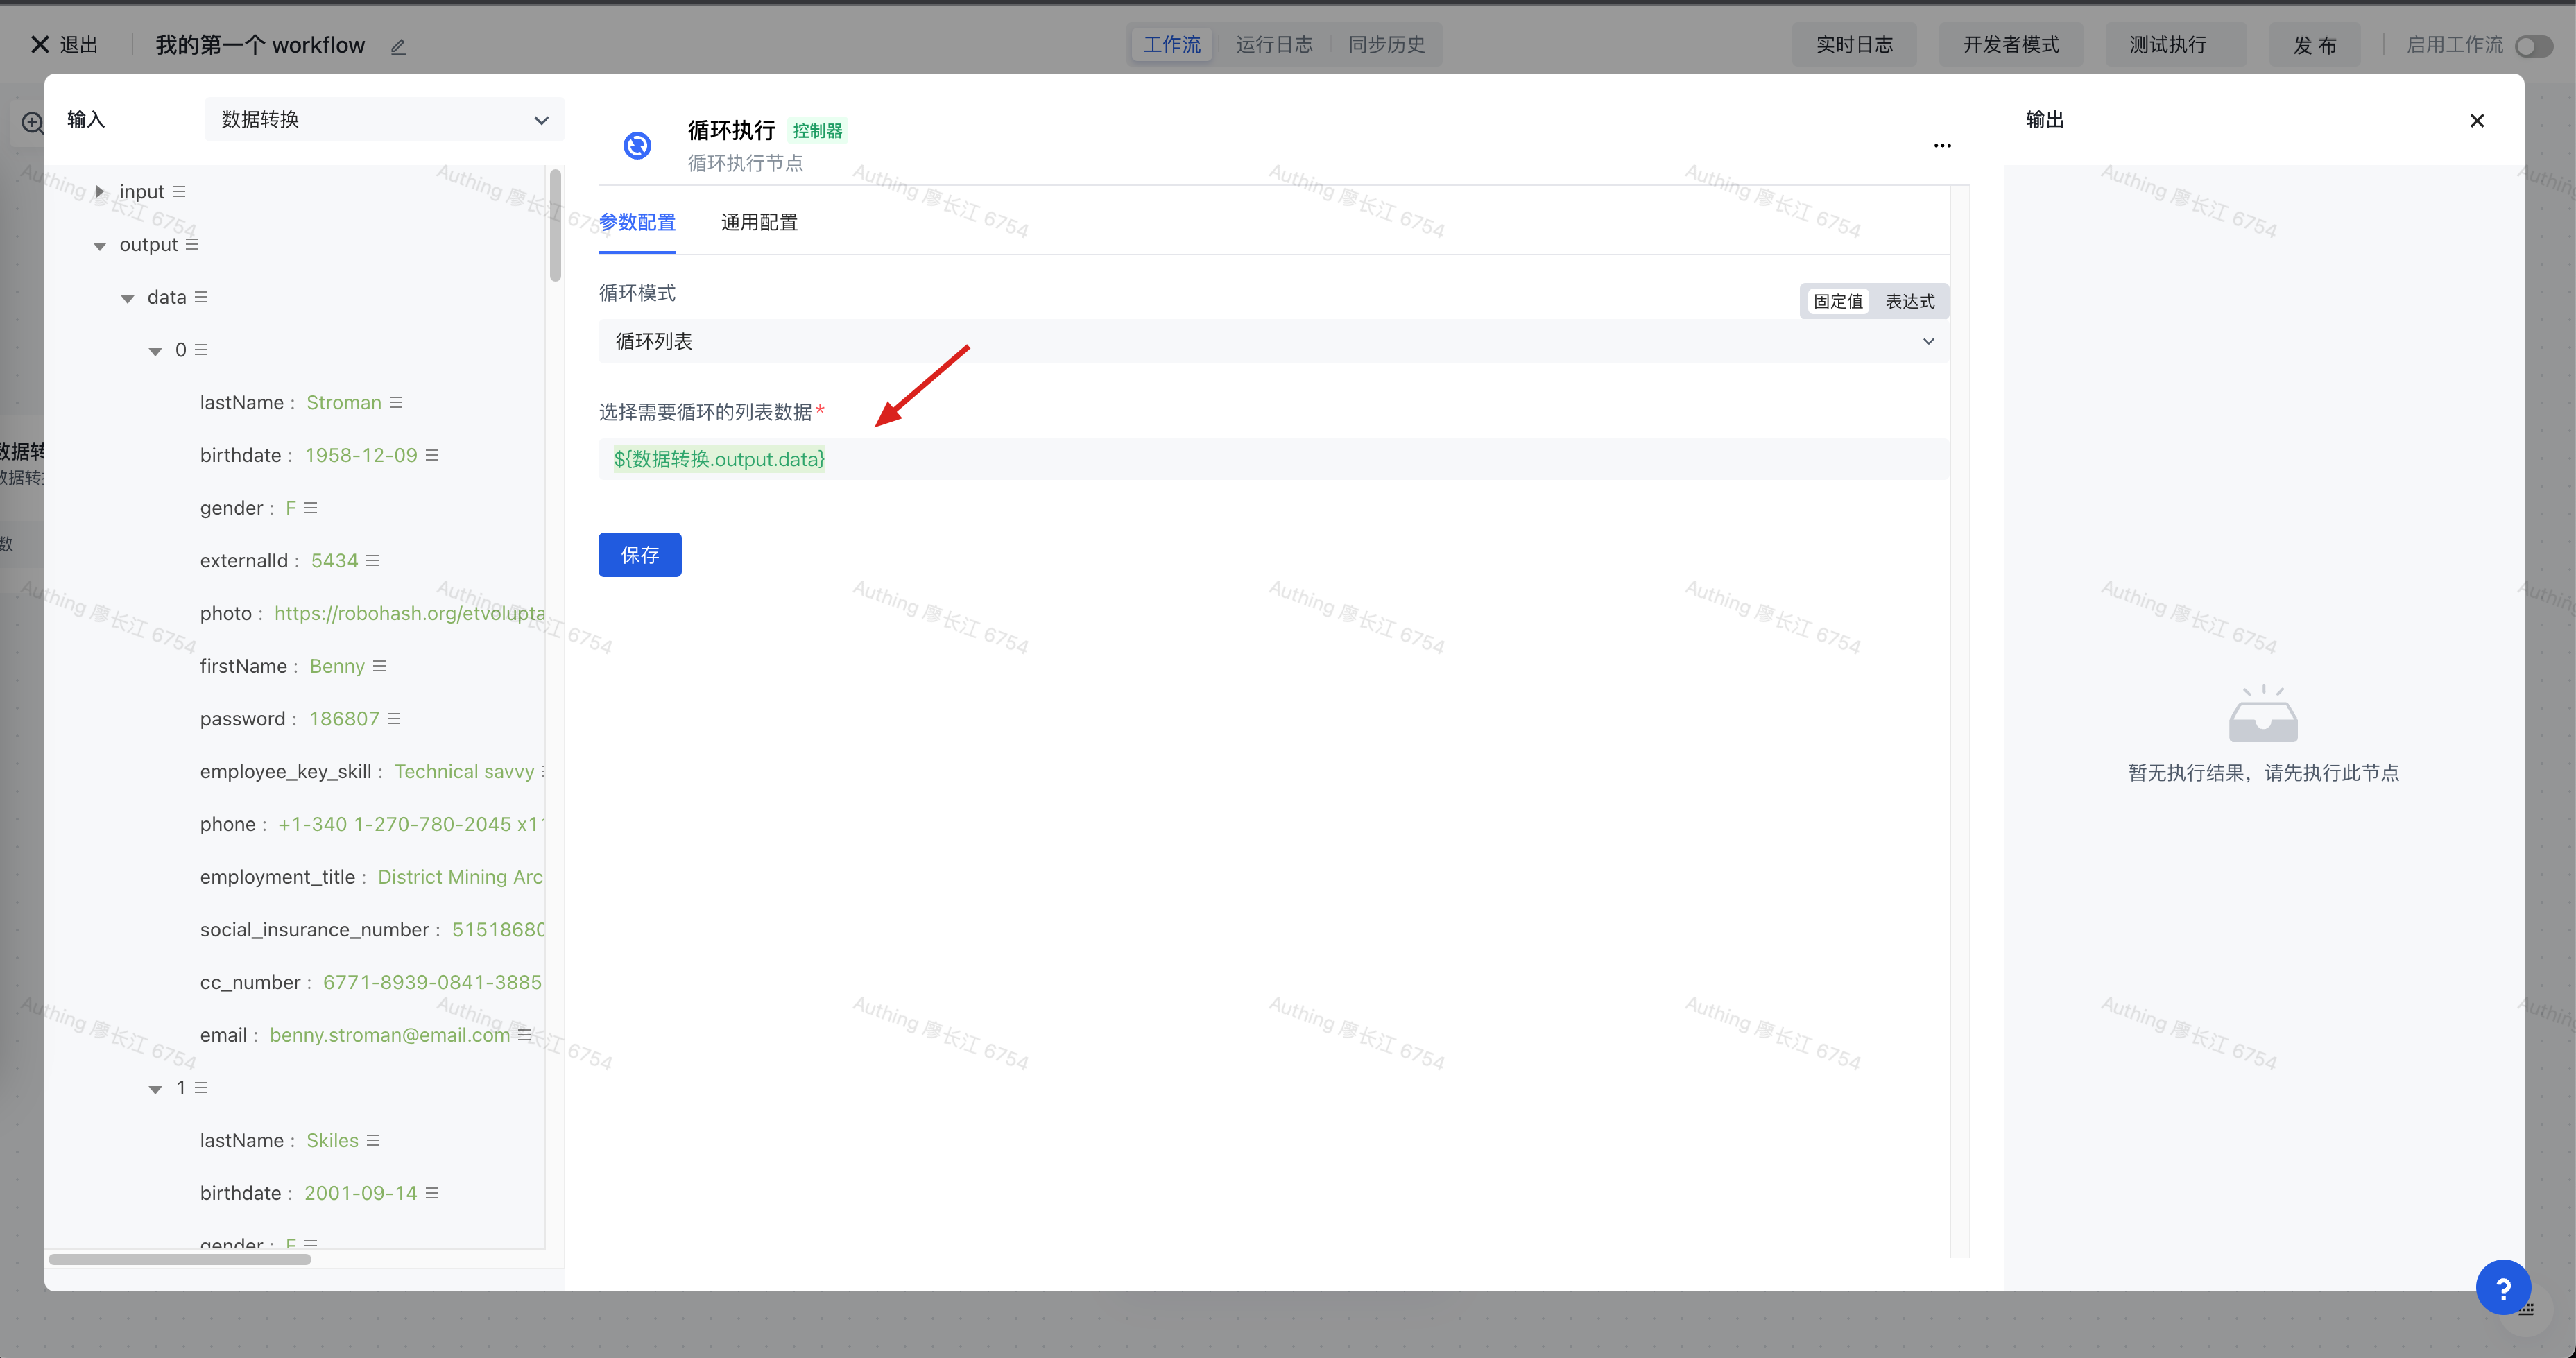Viewport: 2576px width, 1358px height.
Task: Click the blue 保存 button
Action: [x=640, y=555]
